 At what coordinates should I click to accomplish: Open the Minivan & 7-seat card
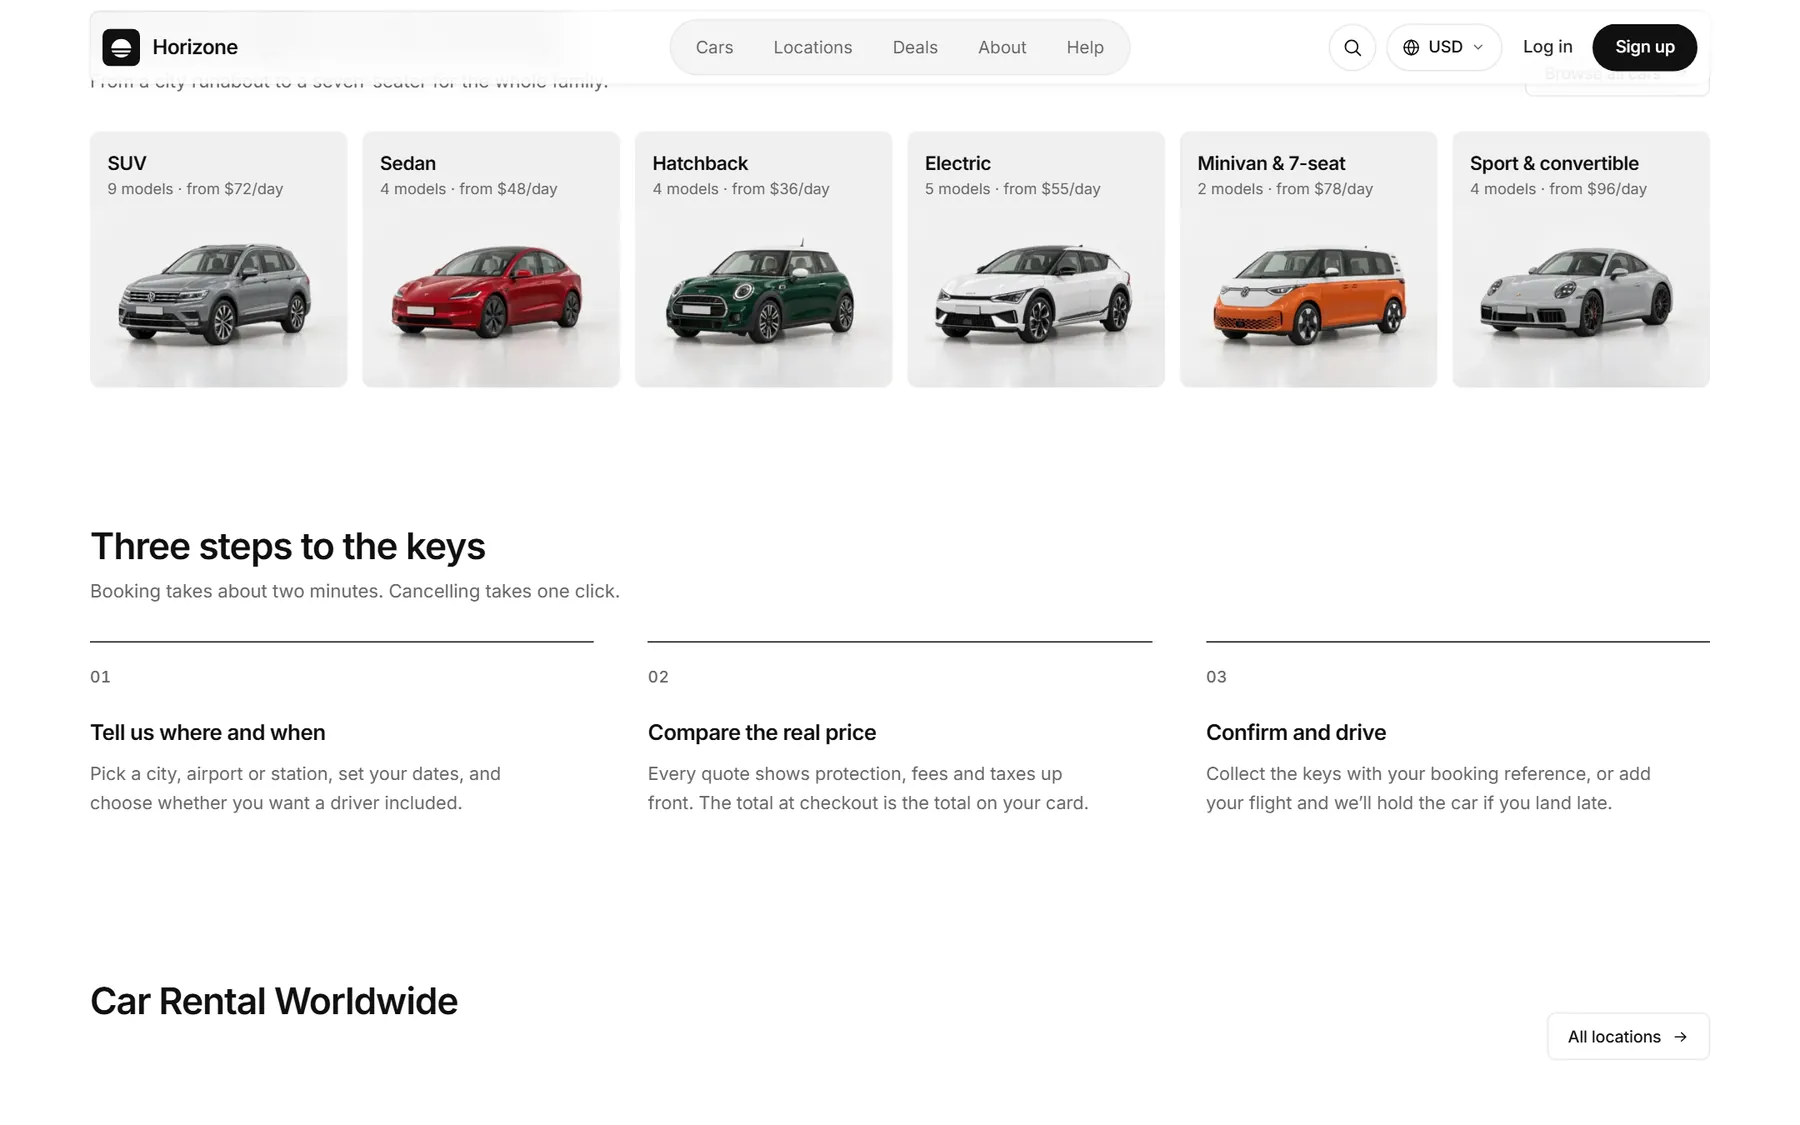pyautogui.click(x=1308, y=259)
